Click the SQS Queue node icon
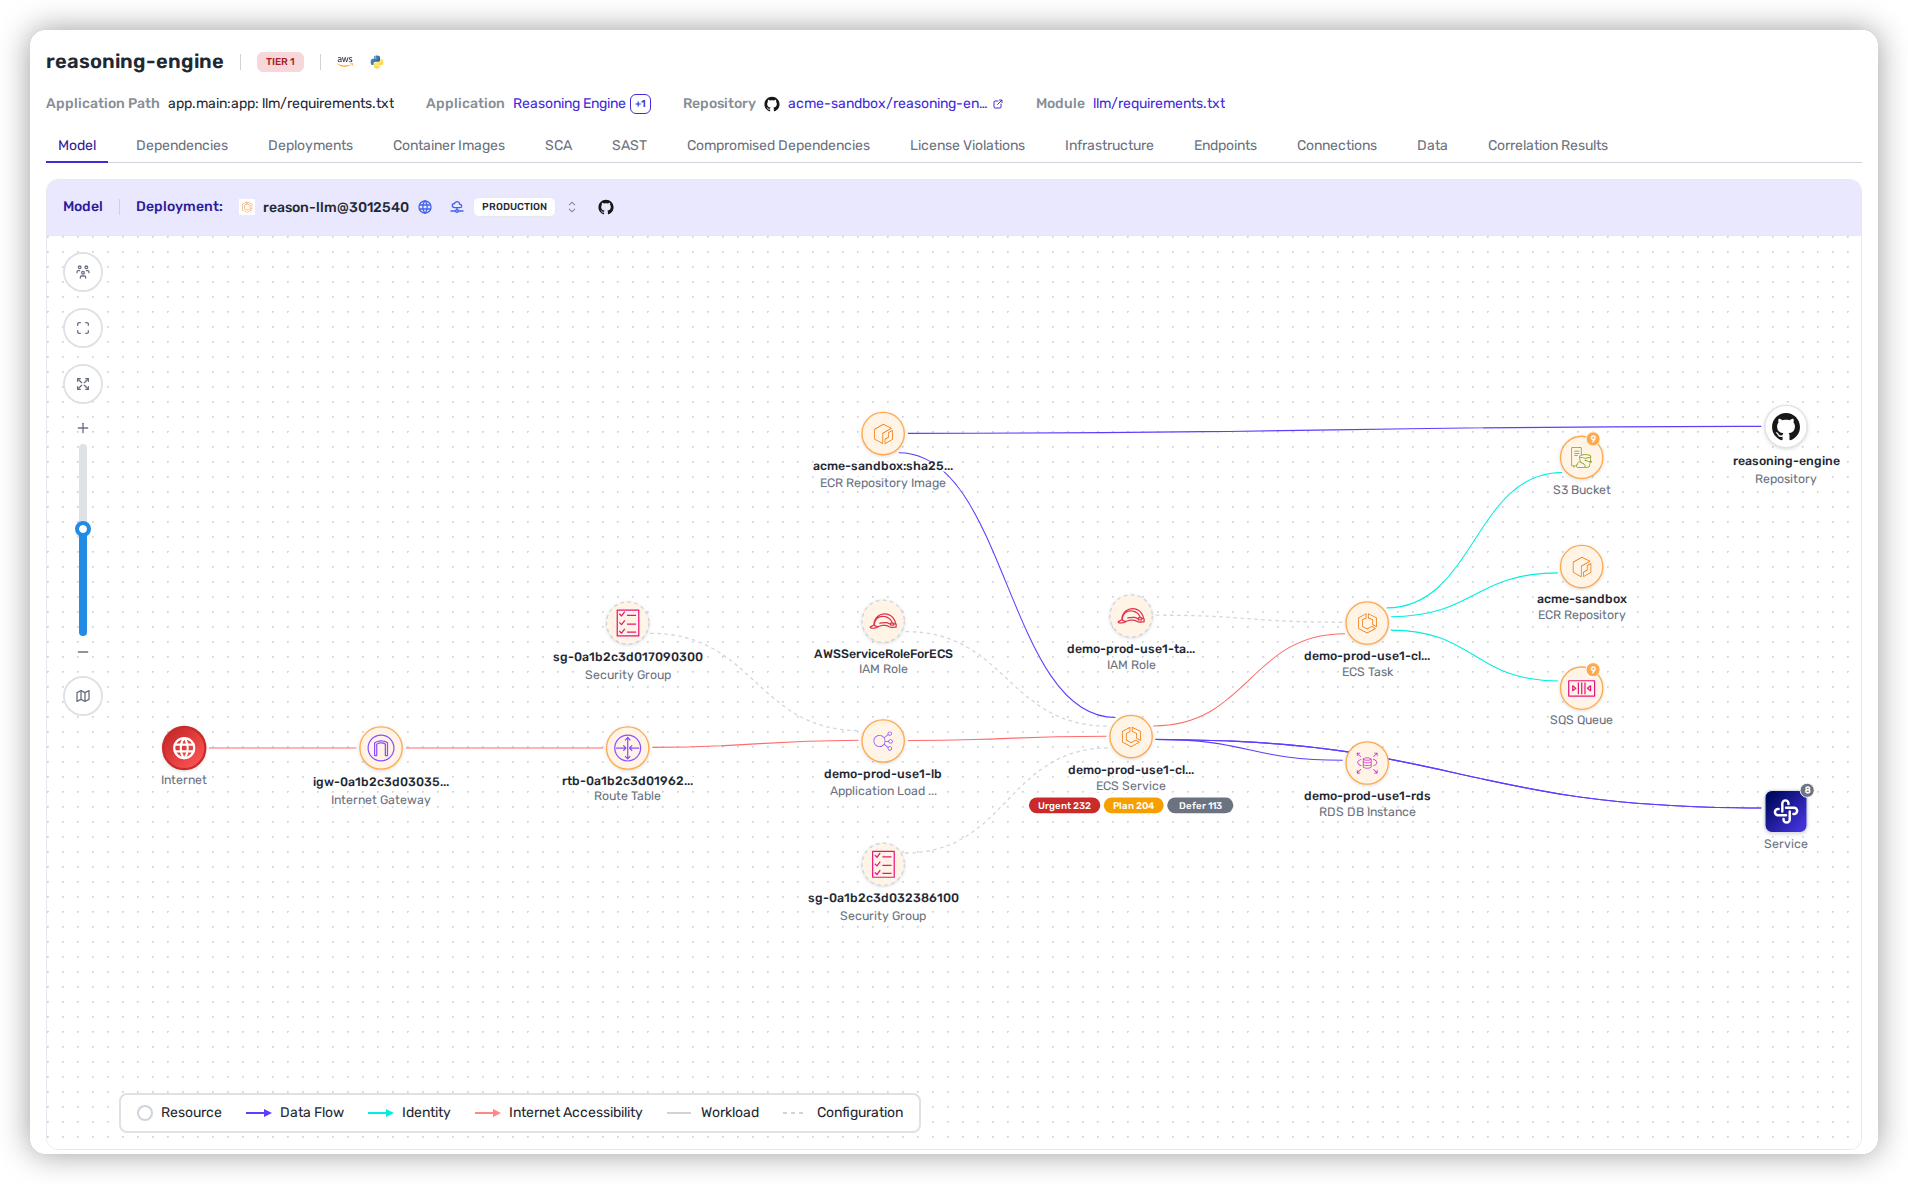 tap(1581, 688)
